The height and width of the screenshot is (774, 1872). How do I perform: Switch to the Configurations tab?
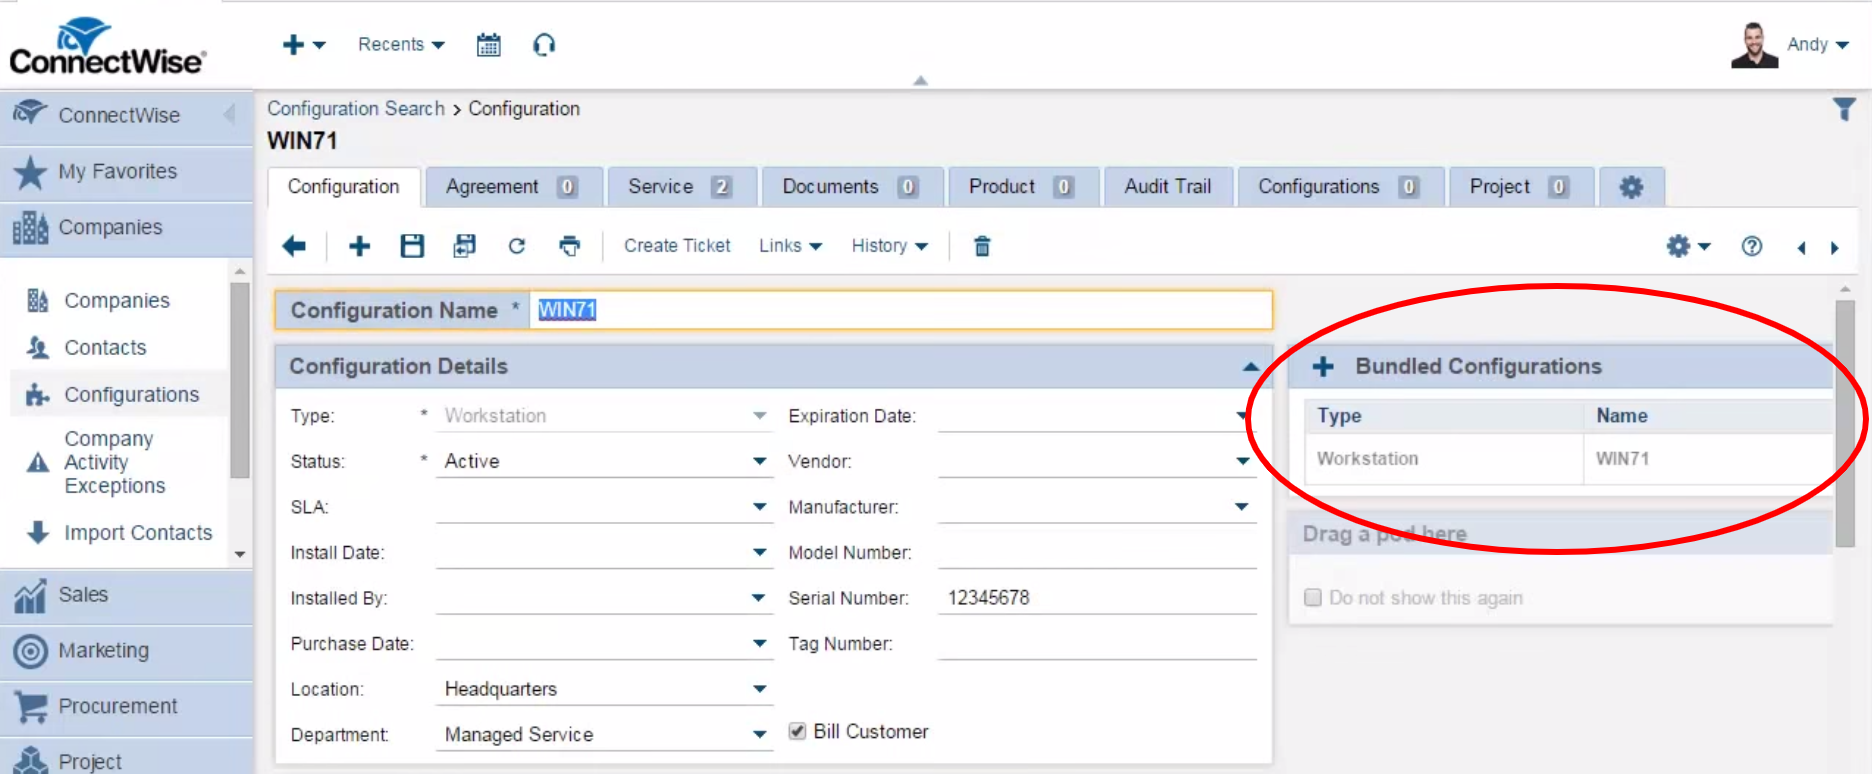point(1340,187)
